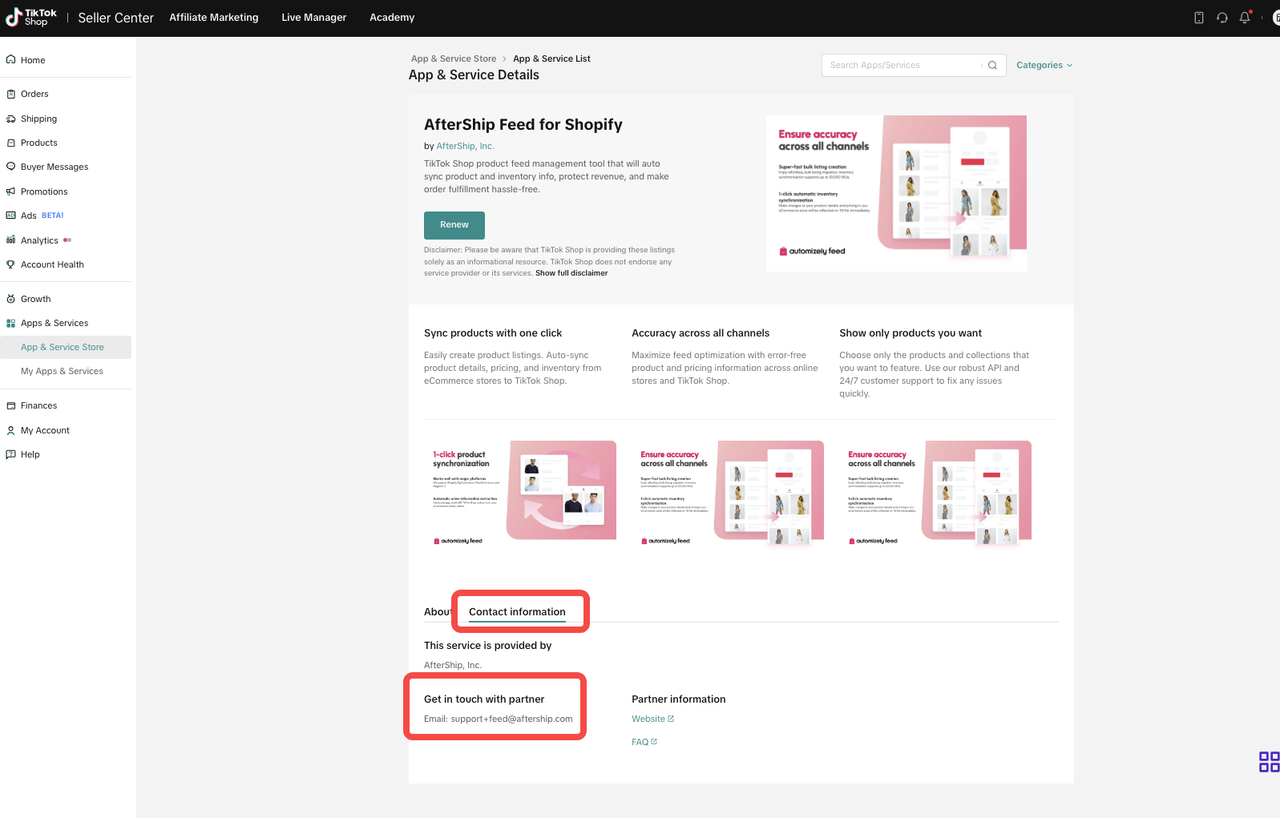The width and height of the screenshot is (1280, 818).
Task: Click the Shipping truck icon in sidebar
Action: (x=11, y=119)
